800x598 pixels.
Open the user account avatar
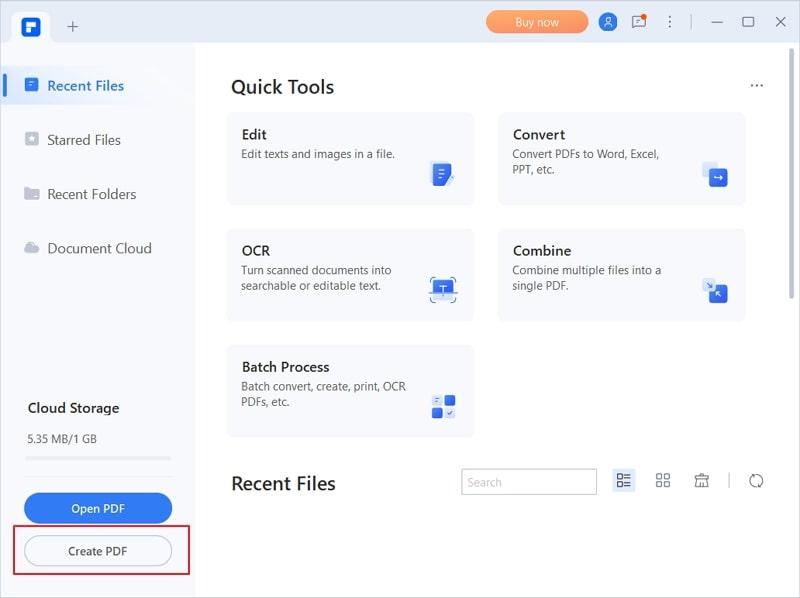608,22
